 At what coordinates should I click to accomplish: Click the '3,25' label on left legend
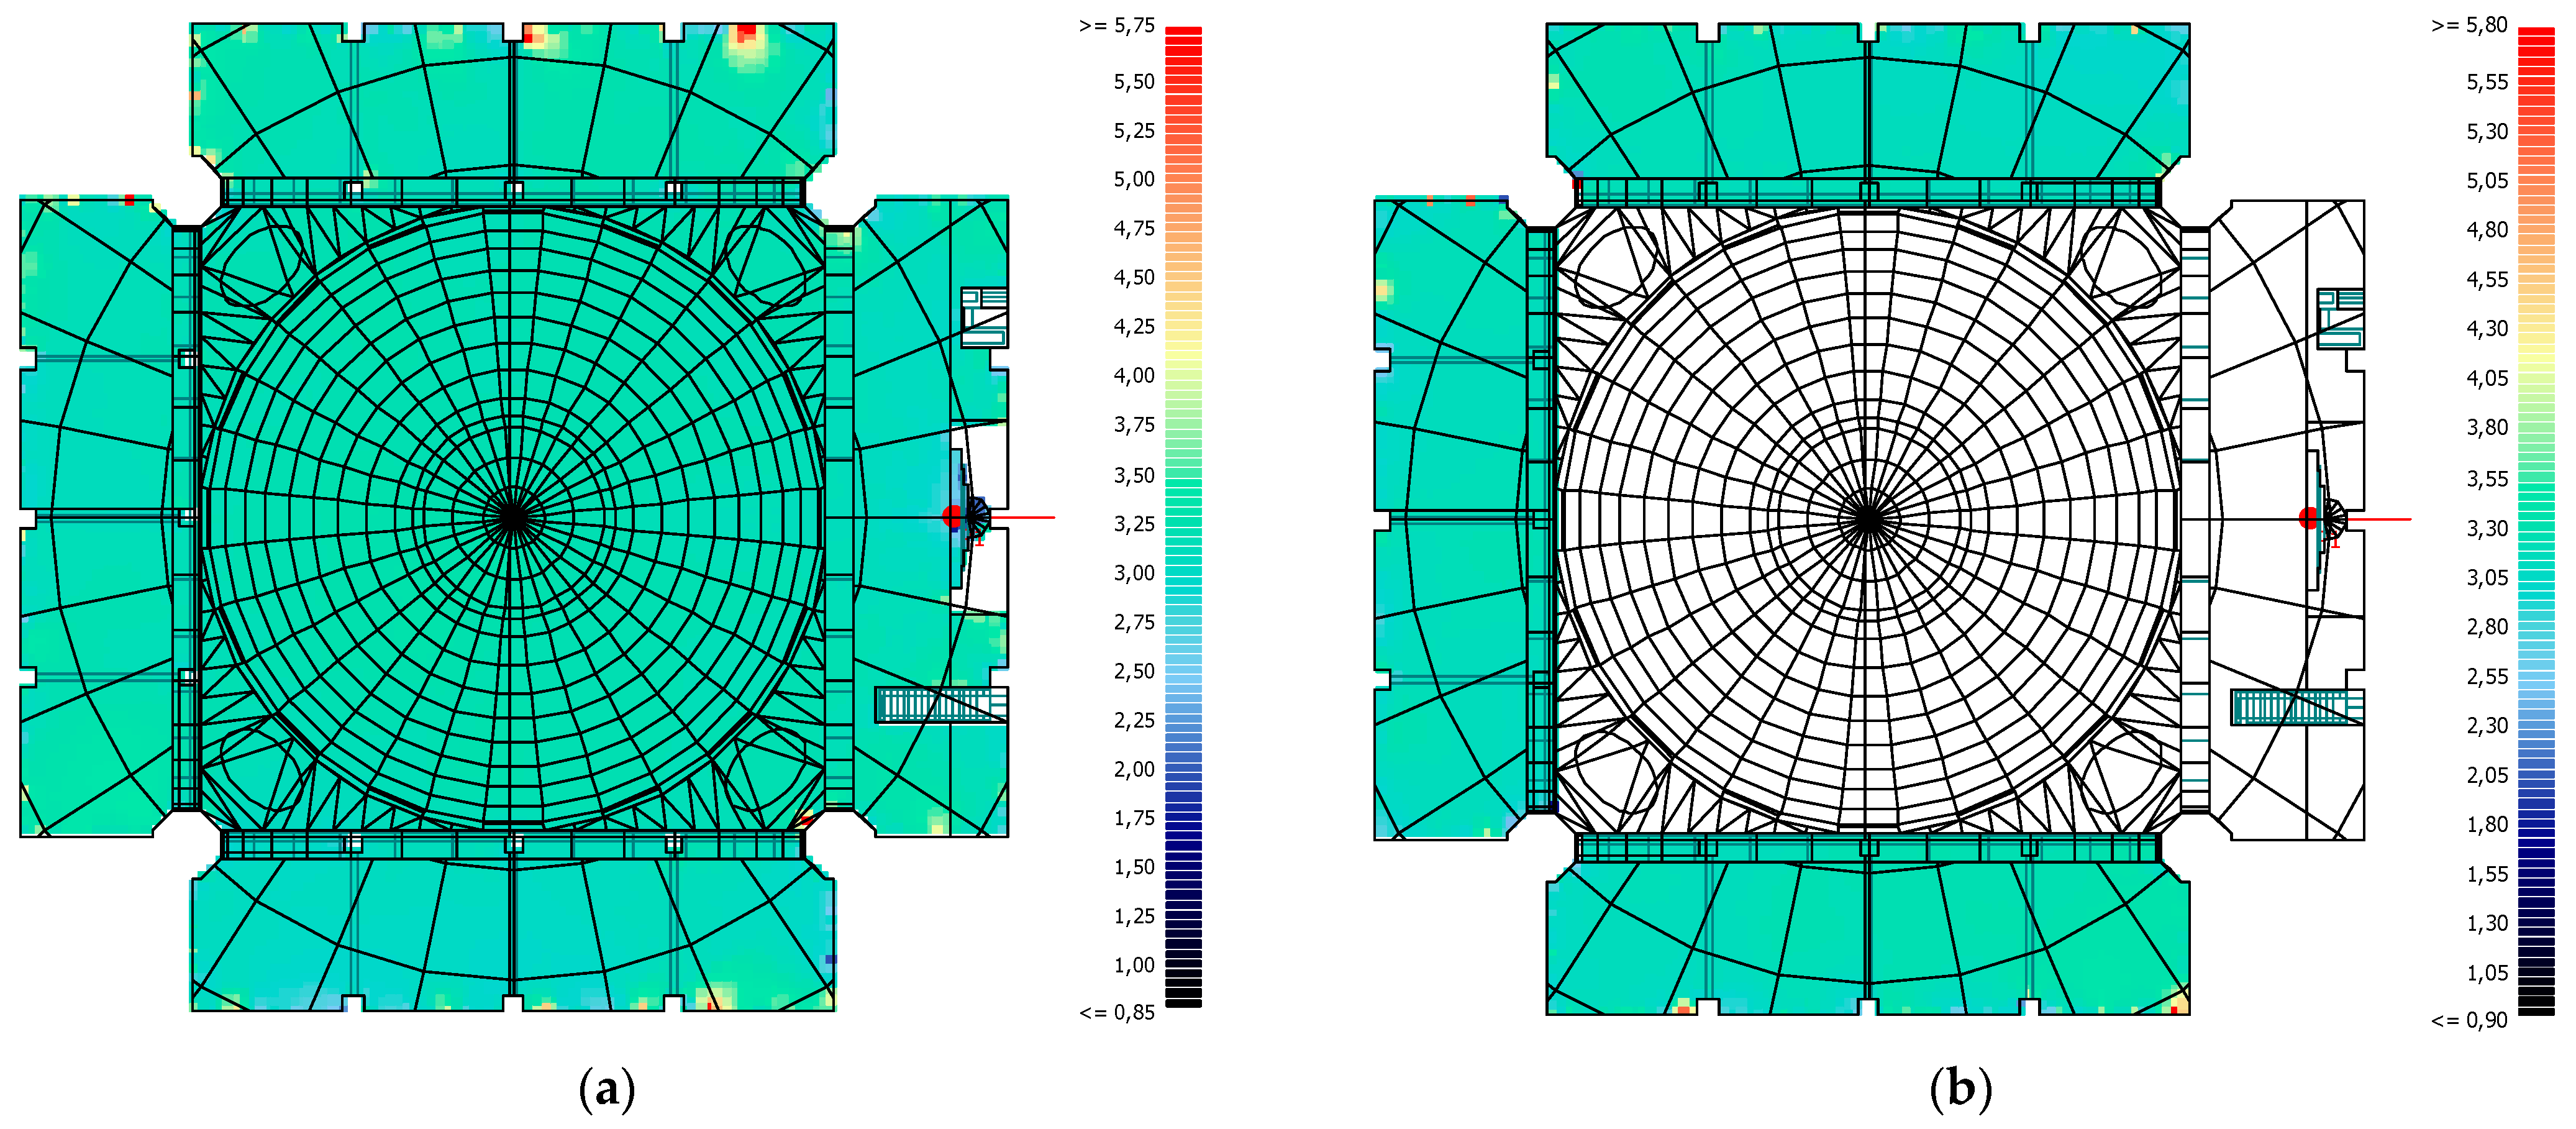(x=1134, y=524)
